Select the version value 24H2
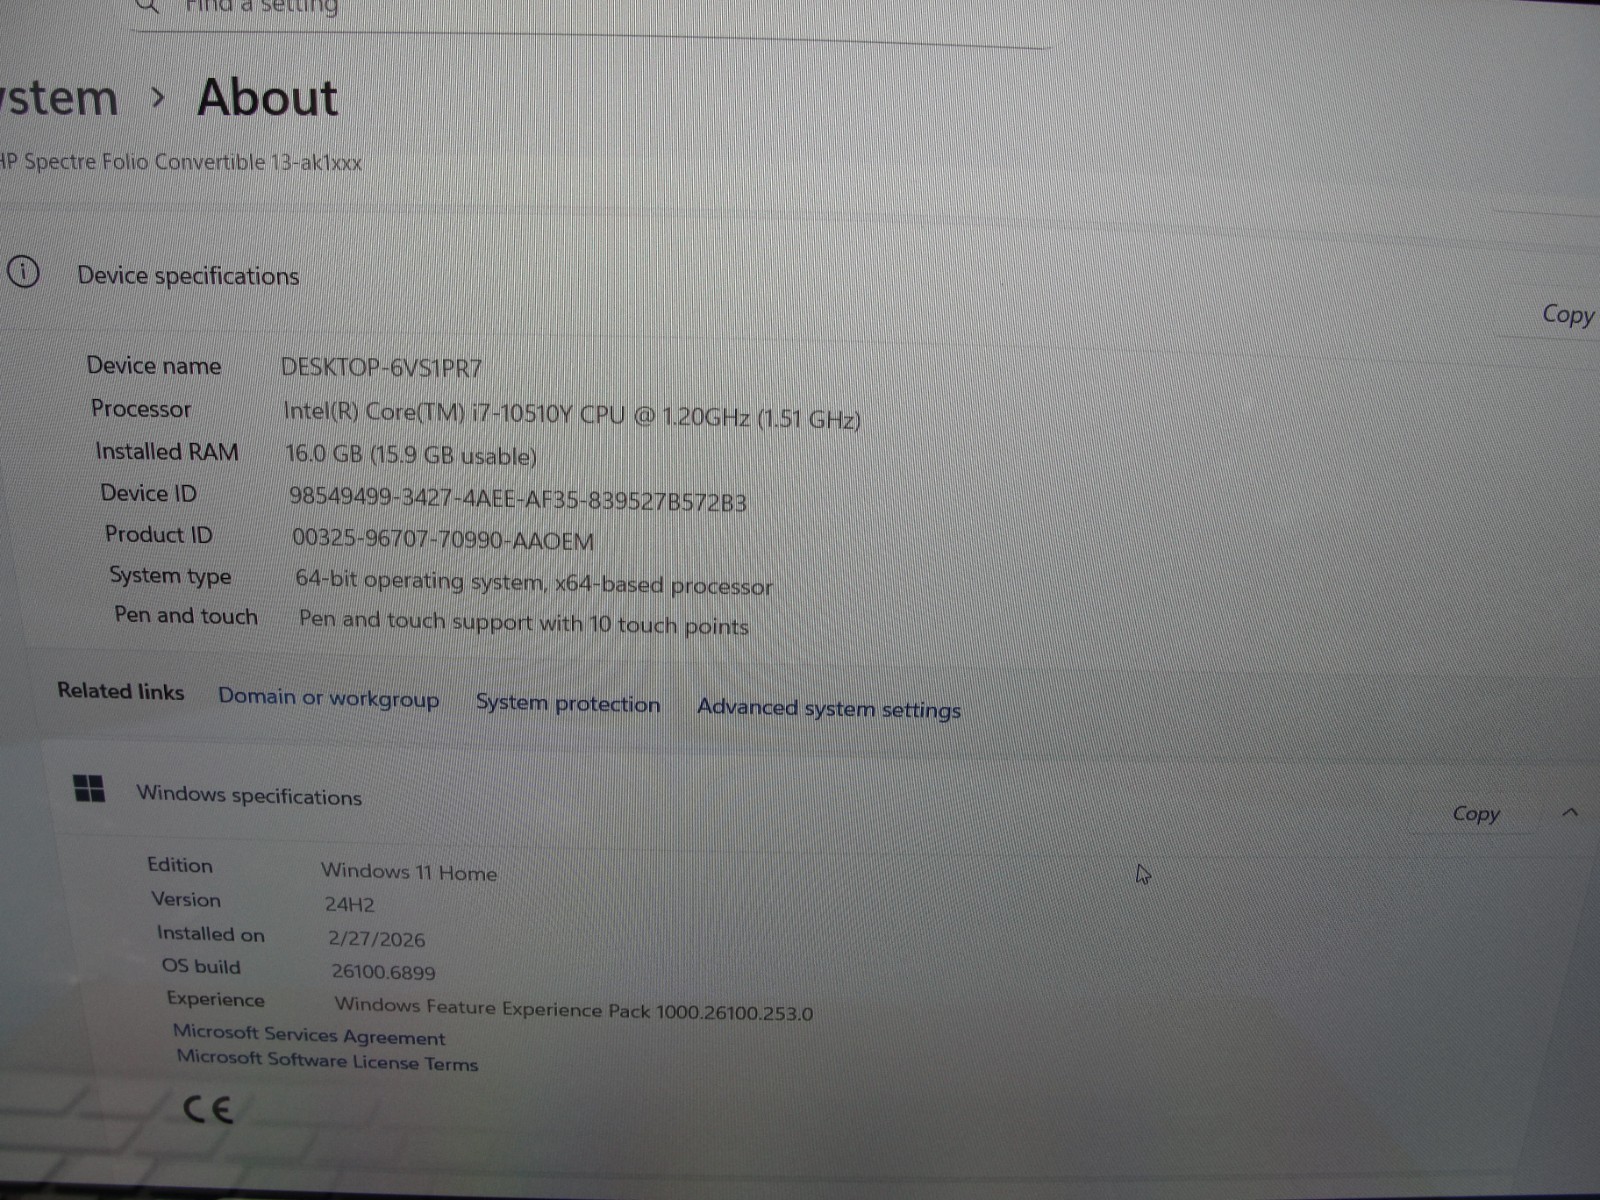 click(350, 904)
